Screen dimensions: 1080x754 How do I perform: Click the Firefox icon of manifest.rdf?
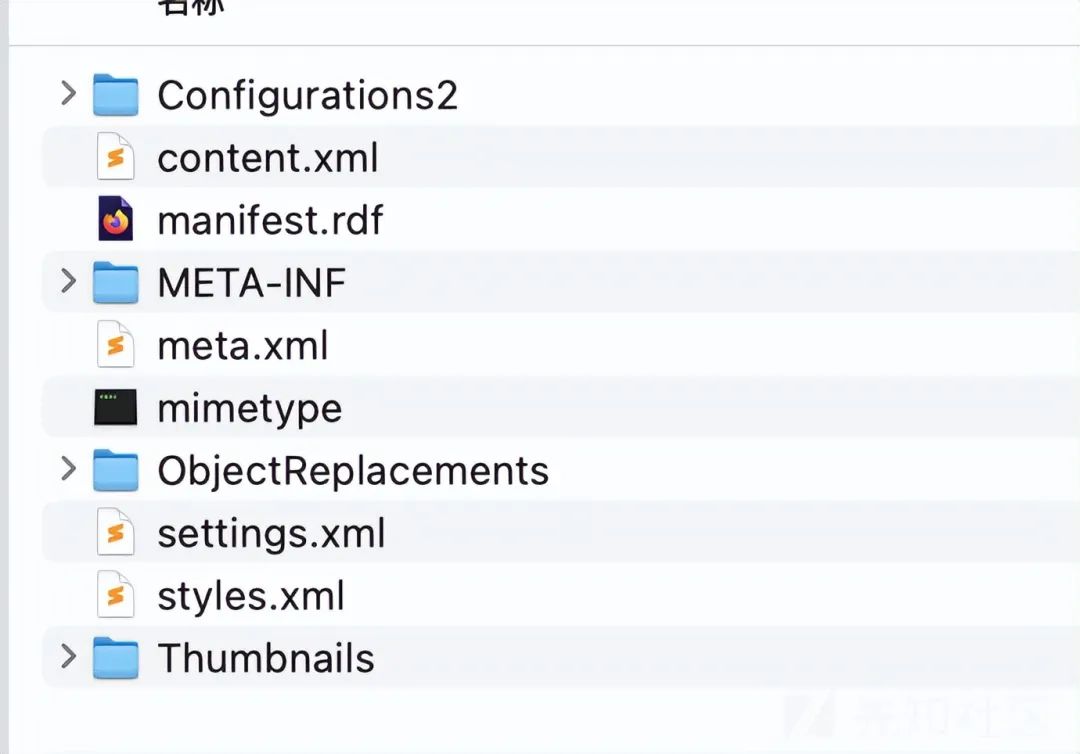coord(116,219)
